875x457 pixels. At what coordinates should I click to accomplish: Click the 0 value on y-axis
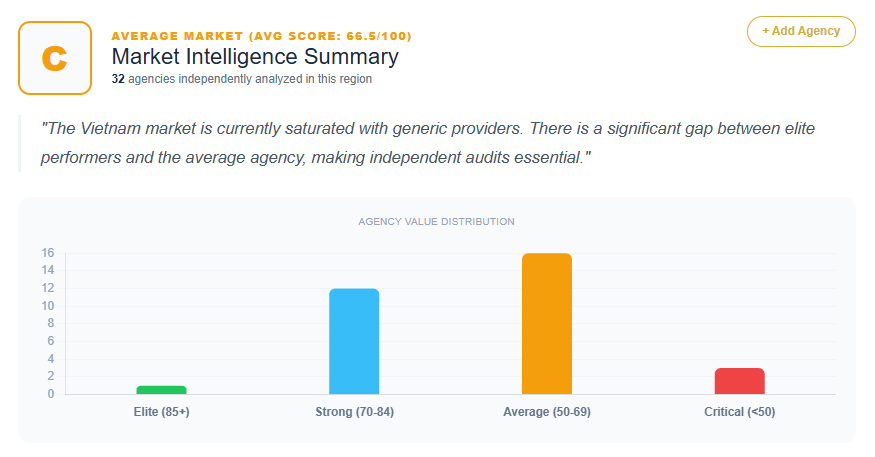point(50,394)
